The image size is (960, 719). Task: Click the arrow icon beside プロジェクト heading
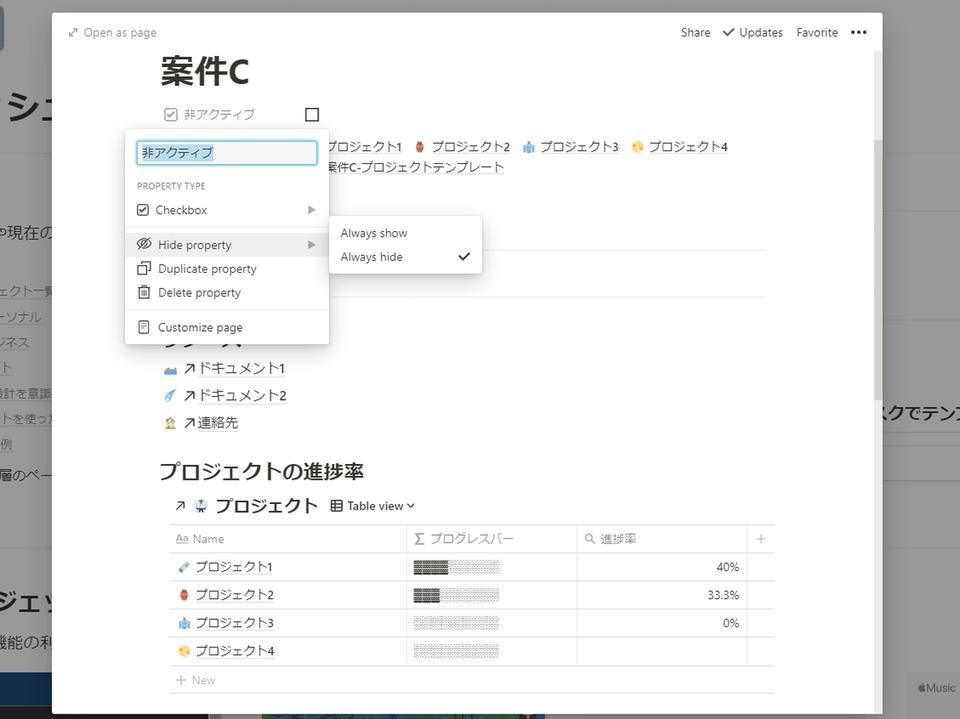pos(180,506)
